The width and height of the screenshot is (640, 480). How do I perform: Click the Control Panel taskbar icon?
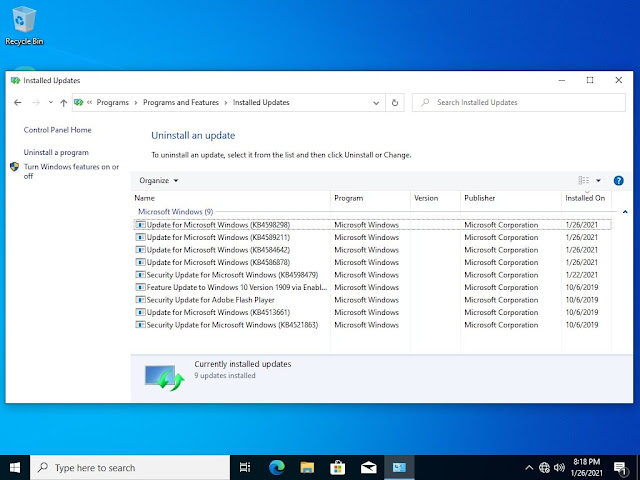(x=399, y=467)
